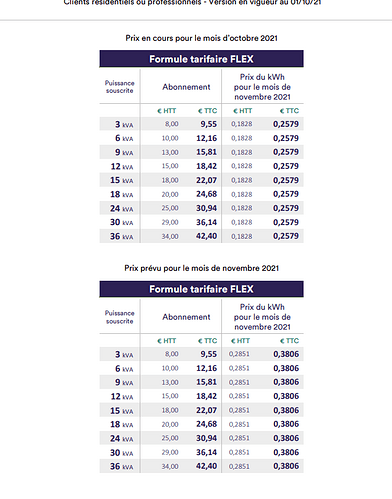The width and height of the screenshot is (392, 499).
Task: Click 0,1828 HTT price in 15 kVA row
Action: pyautogui.click(x=242, y=180)
